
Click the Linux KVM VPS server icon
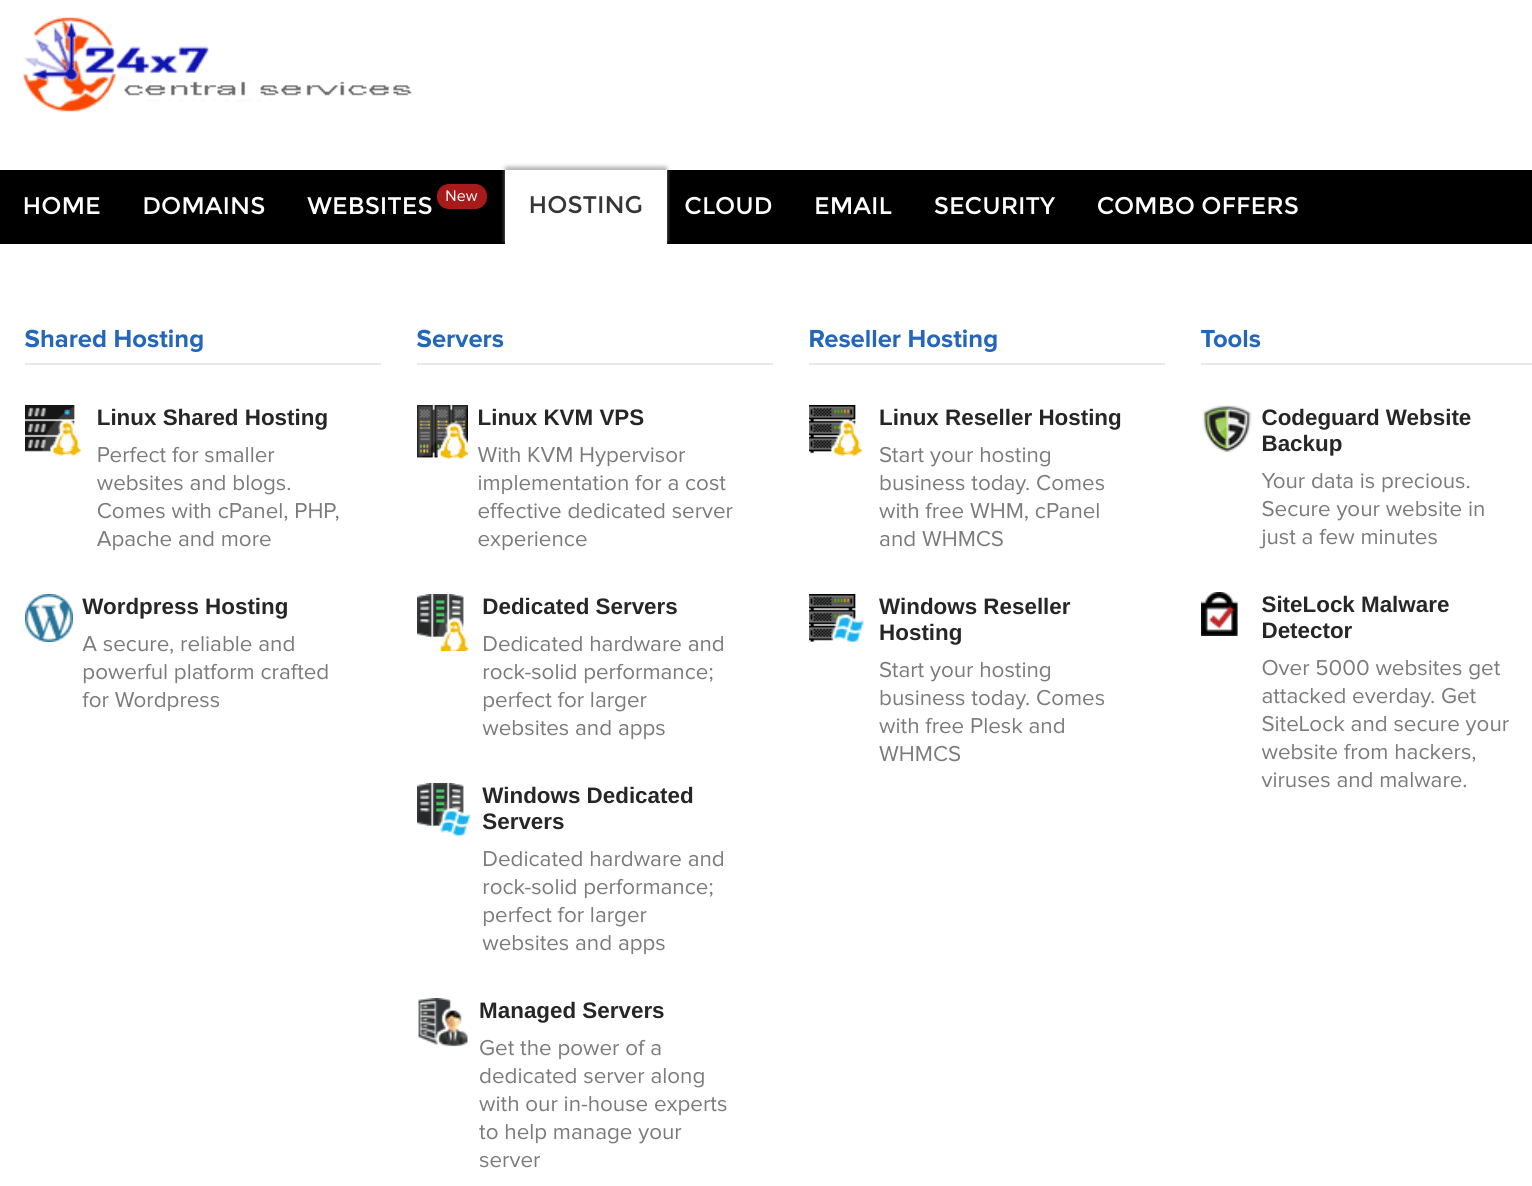[442, 431]
